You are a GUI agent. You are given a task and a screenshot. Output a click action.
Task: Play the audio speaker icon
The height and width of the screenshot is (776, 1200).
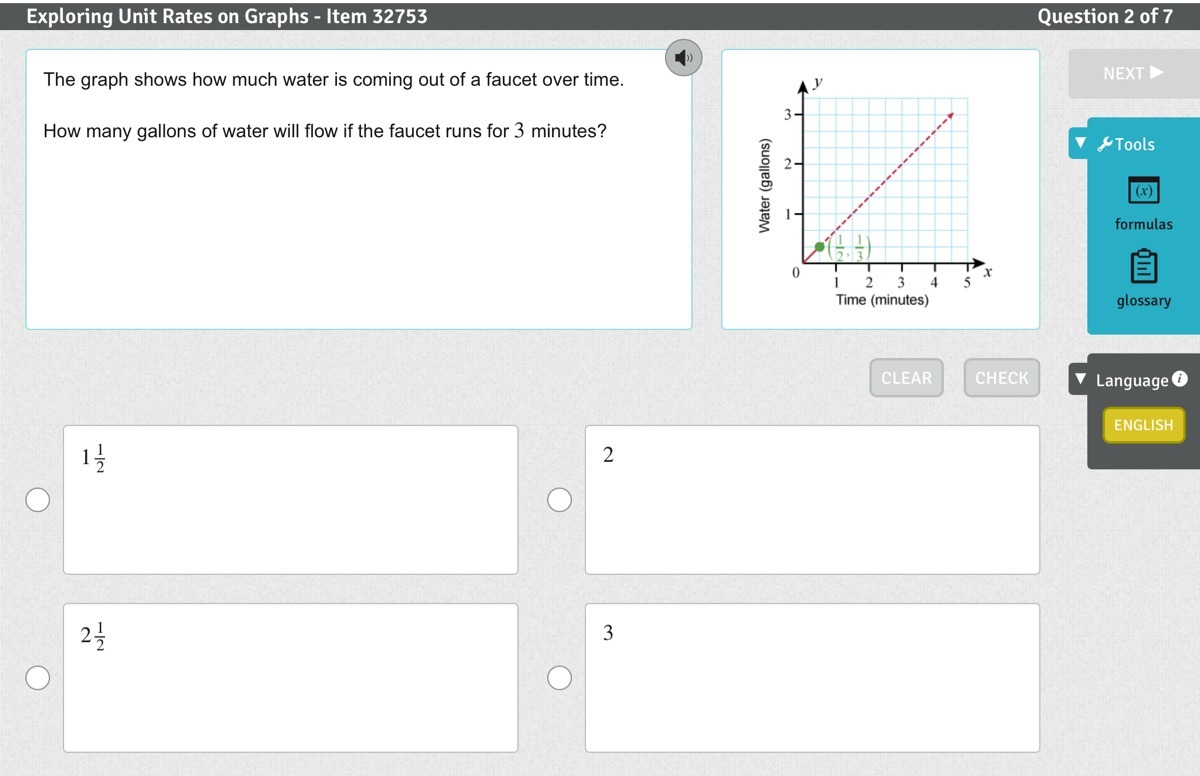[683, 58]
